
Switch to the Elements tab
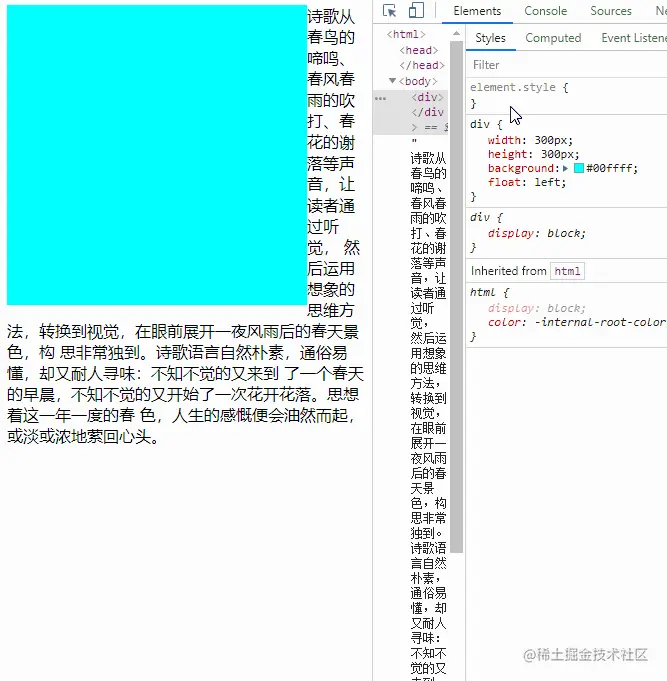point(477,11)
